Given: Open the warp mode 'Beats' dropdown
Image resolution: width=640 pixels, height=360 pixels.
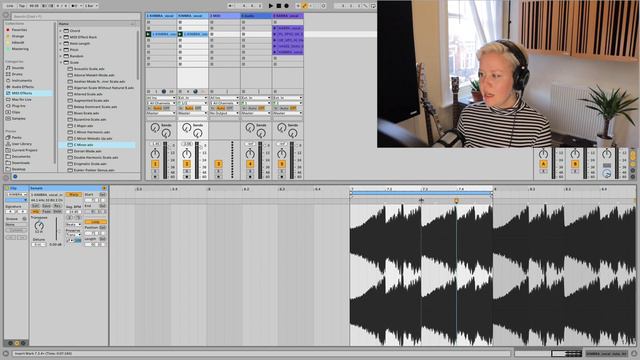Looking at the screenshot, I should click(73, 225).
